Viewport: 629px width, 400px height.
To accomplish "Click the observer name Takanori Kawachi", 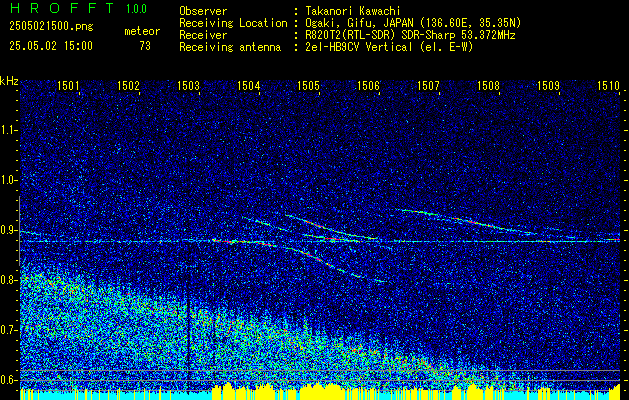I will 352,11.
